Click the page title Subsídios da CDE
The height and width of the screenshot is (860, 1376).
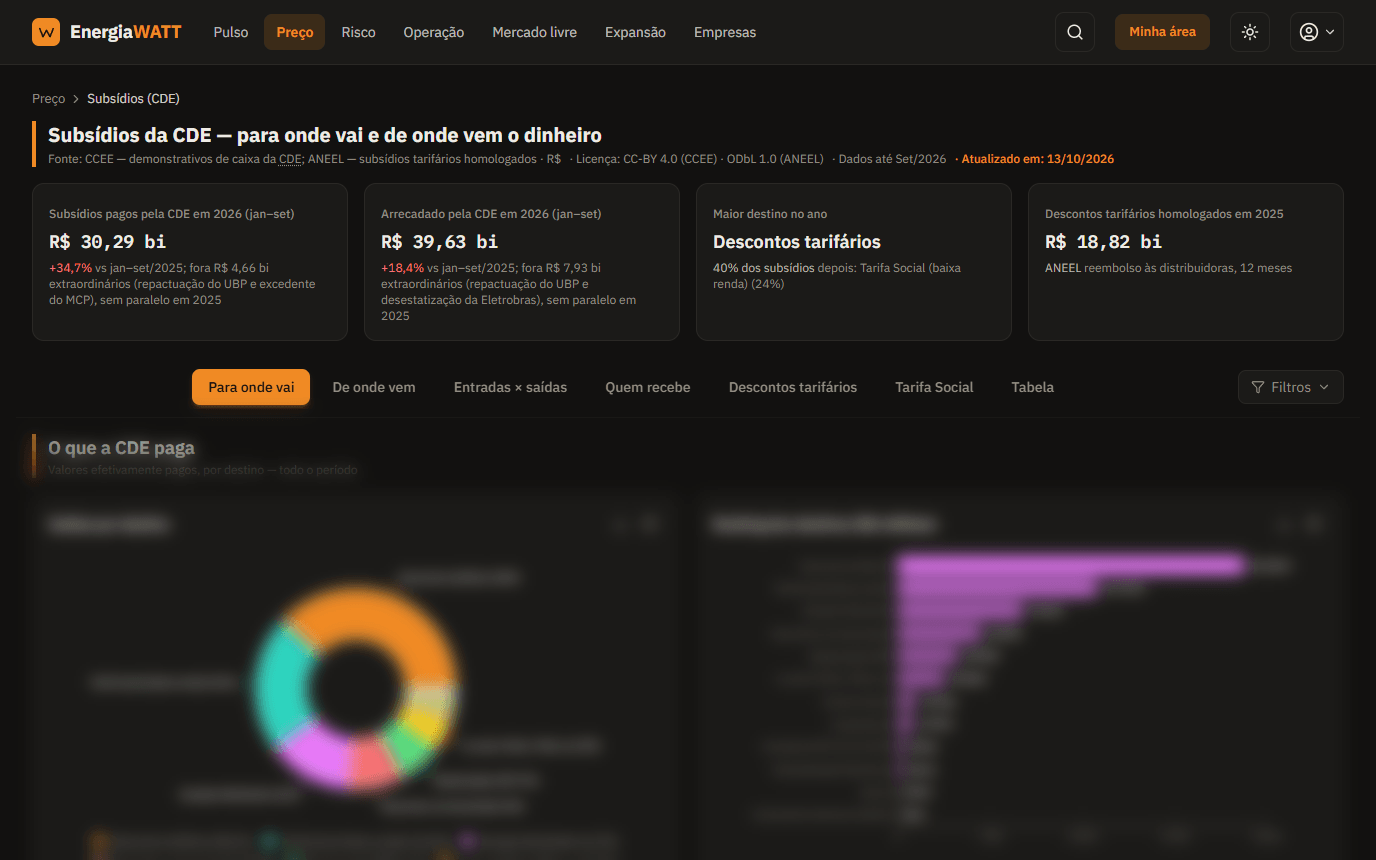[x=325, y=135]
